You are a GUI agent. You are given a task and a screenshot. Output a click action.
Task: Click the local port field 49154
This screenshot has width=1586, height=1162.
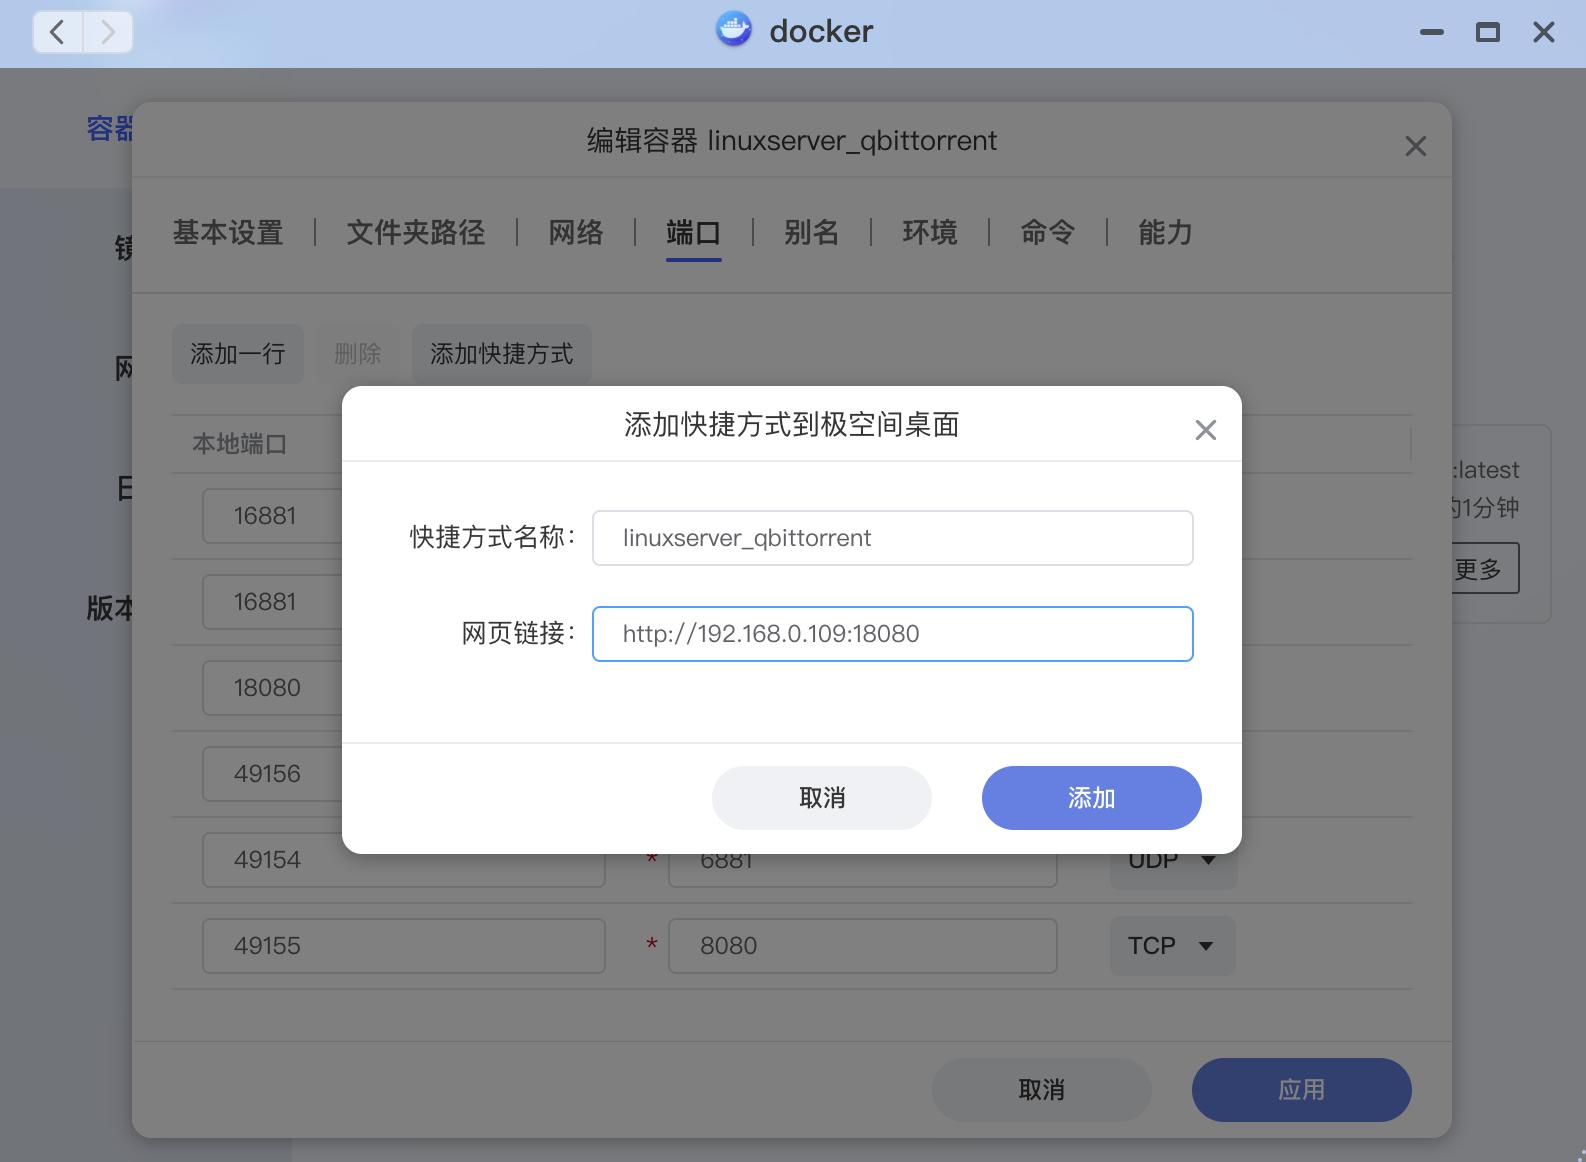[x=404, y=862]
